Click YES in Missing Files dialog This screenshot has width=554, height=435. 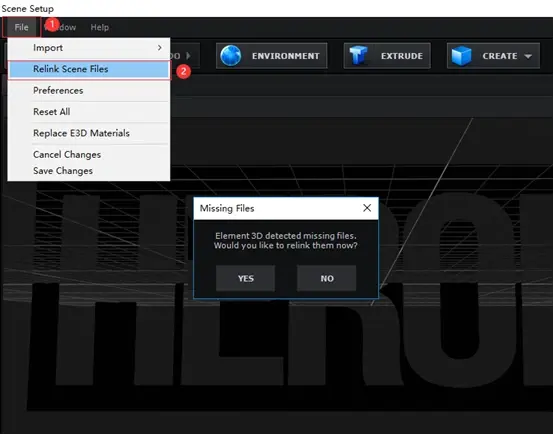coord(246,278)
